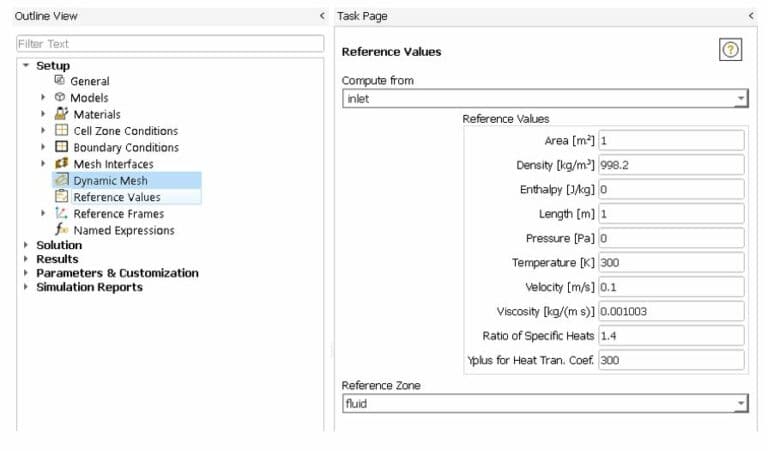768x451 pixels.
Task: Click the Named Expressions function icon
Action: pyautogui.click(x=61, y=230)
